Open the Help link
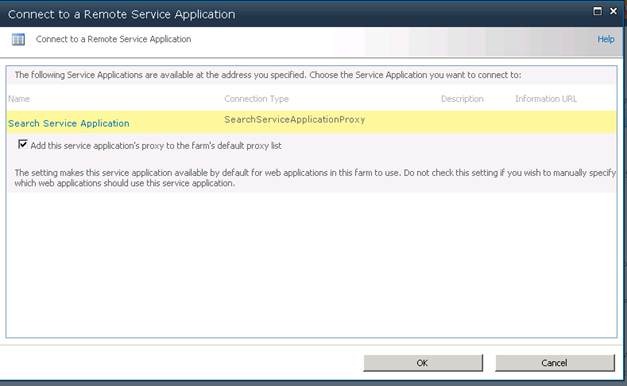This screenshot has height=386, width=627. (606, 39)
